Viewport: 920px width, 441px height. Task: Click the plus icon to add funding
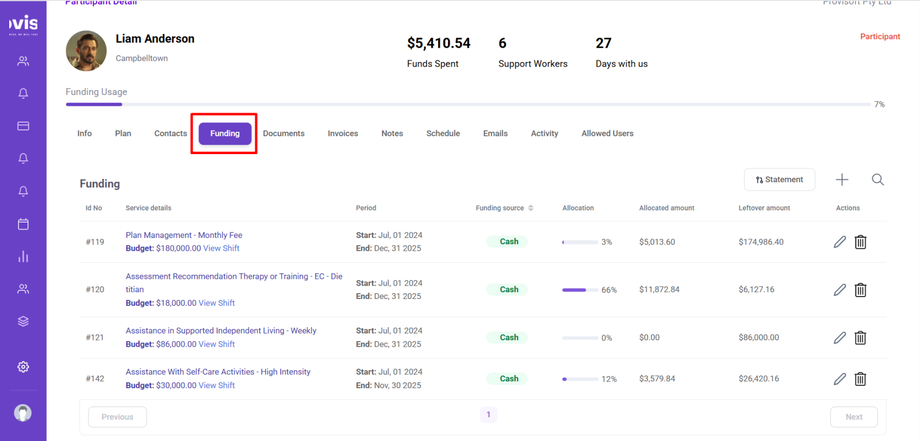point(842,180)
